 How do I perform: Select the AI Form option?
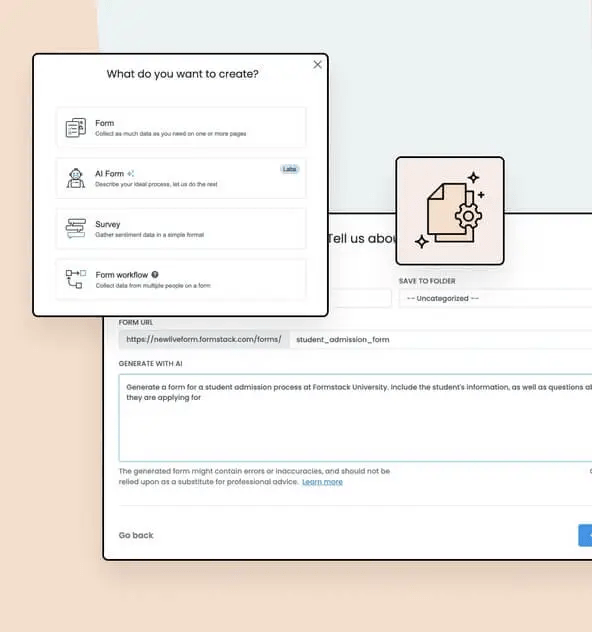pos(181,178)
